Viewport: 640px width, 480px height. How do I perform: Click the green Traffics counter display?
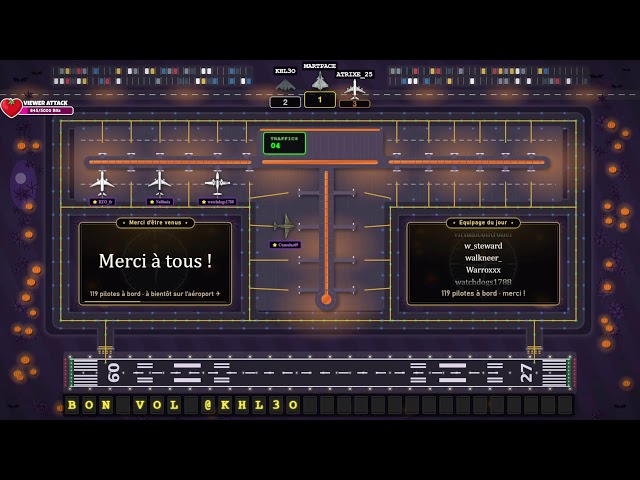click(x=284, y=143)
